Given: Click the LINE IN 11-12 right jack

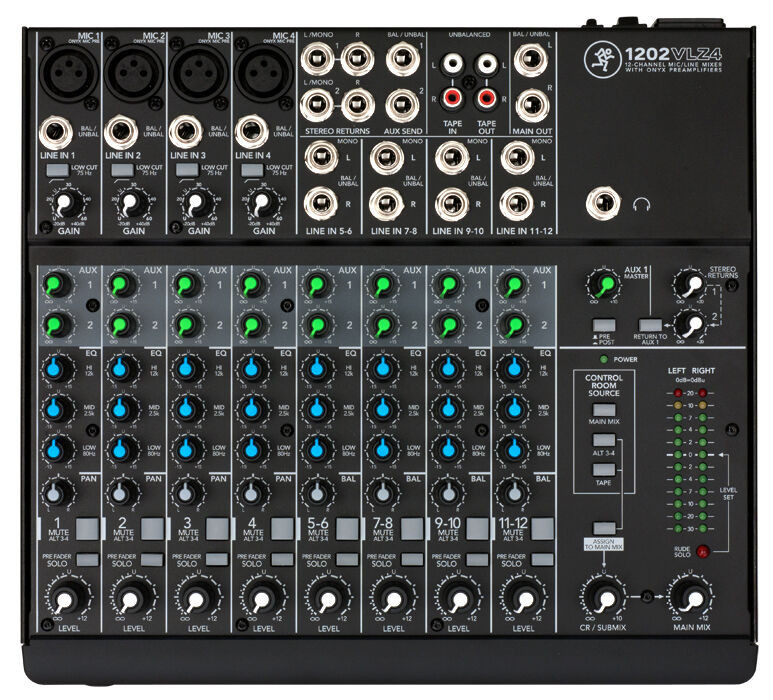Looking at the screenshot, I should click(517, 204).
